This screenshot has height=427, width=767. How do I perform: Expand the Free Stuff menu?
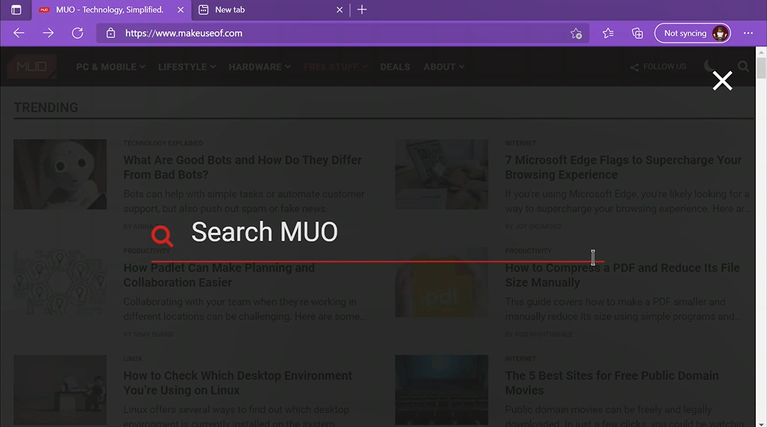(336, 67)
